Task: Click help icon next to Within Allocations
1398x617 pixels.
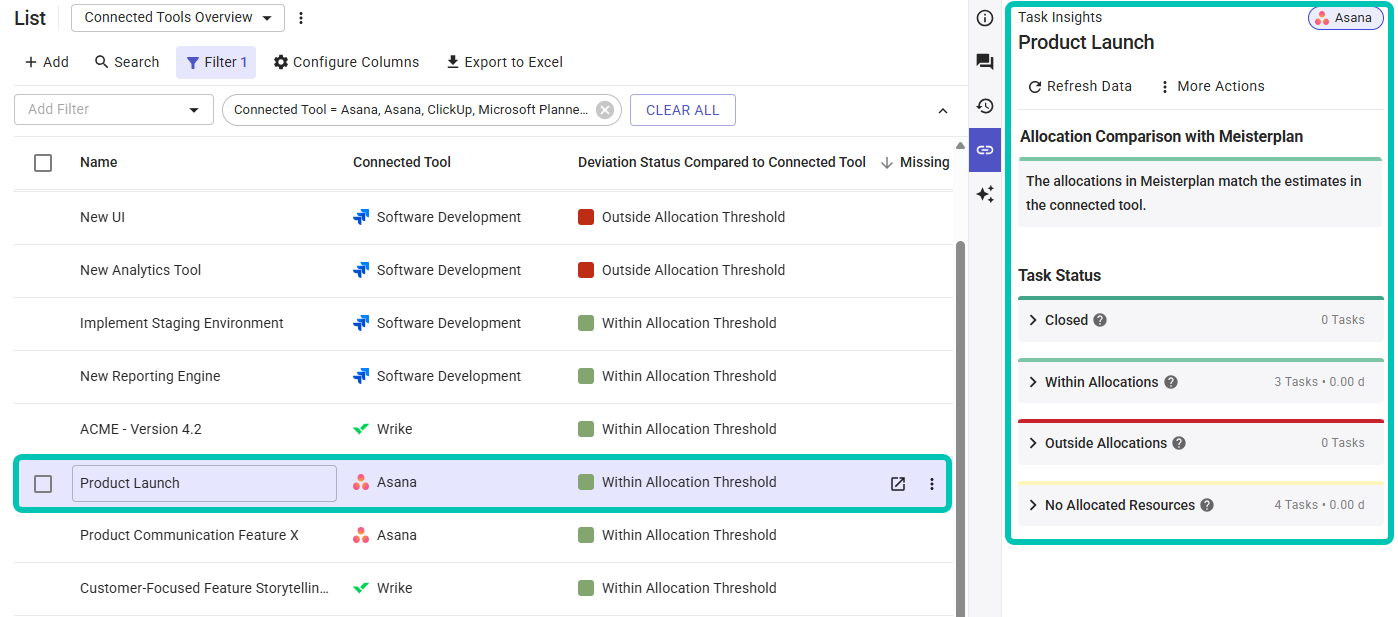Action: pos(1171,382)
